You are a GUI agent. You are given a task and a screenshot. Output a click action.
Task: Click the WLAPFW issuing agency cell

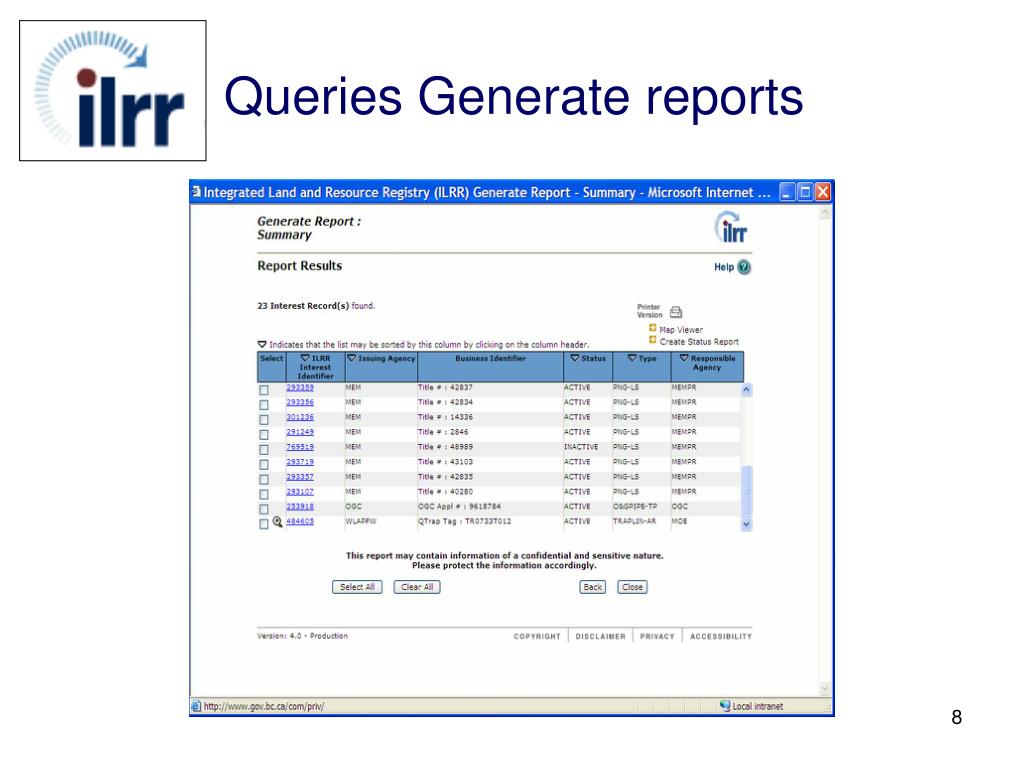point(361,521)
